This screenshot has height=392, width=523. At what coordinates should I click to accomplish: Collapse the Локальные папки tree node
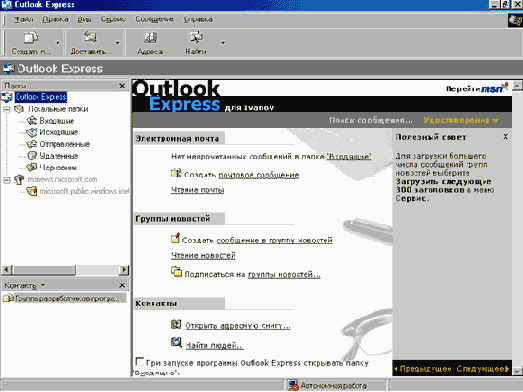click(7, 109)
